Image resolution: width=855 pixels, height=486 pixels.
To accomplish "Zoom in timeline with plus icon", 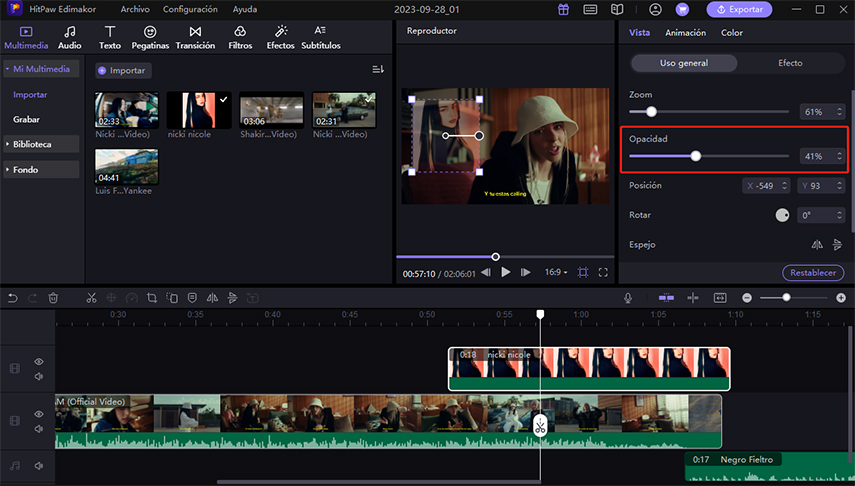I will 841,298.
